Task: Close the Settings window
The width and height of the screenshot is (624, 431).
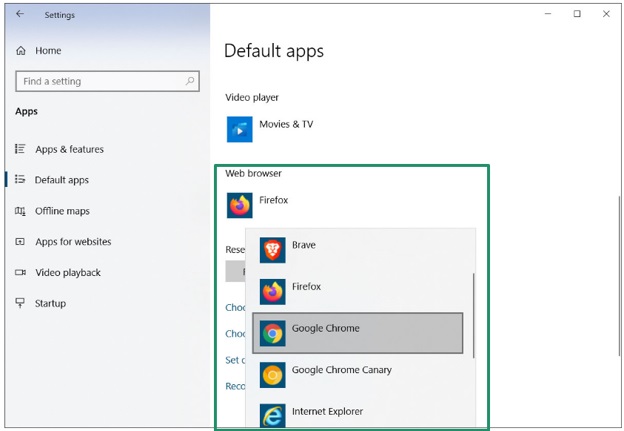Action: point(606,14)
